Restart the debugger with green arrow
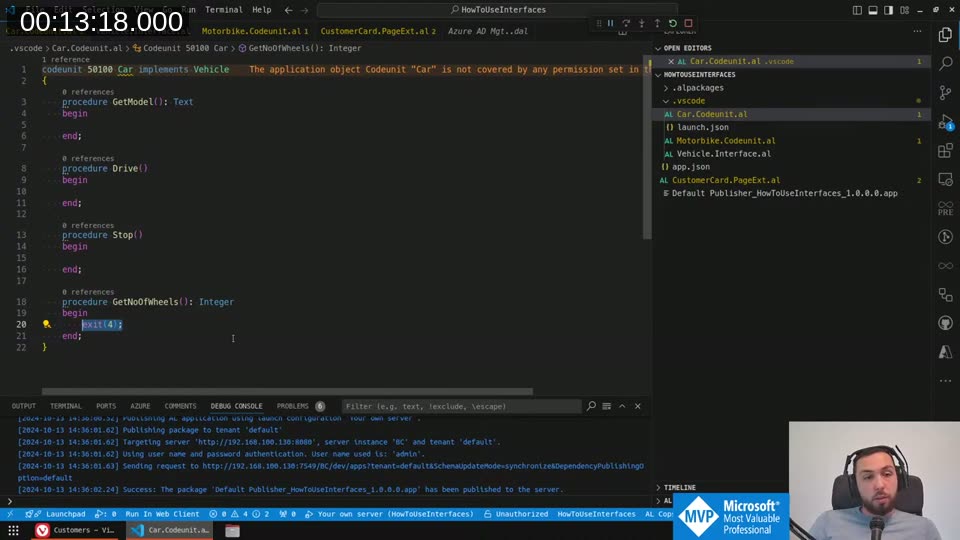This screenshot has height=540, width=960. pyautogui.click(x=673, y=23)
